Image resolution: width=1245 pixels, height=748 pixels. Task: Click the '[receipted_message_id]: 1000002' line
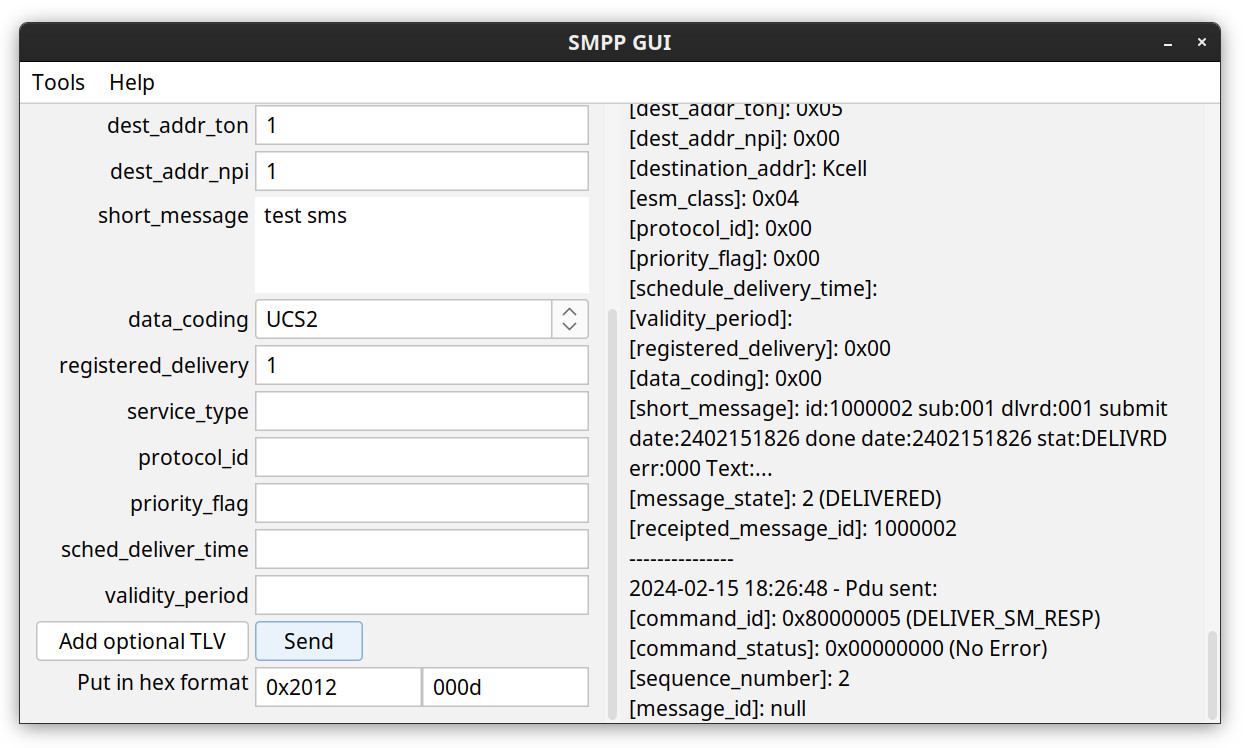pos(793,528)
